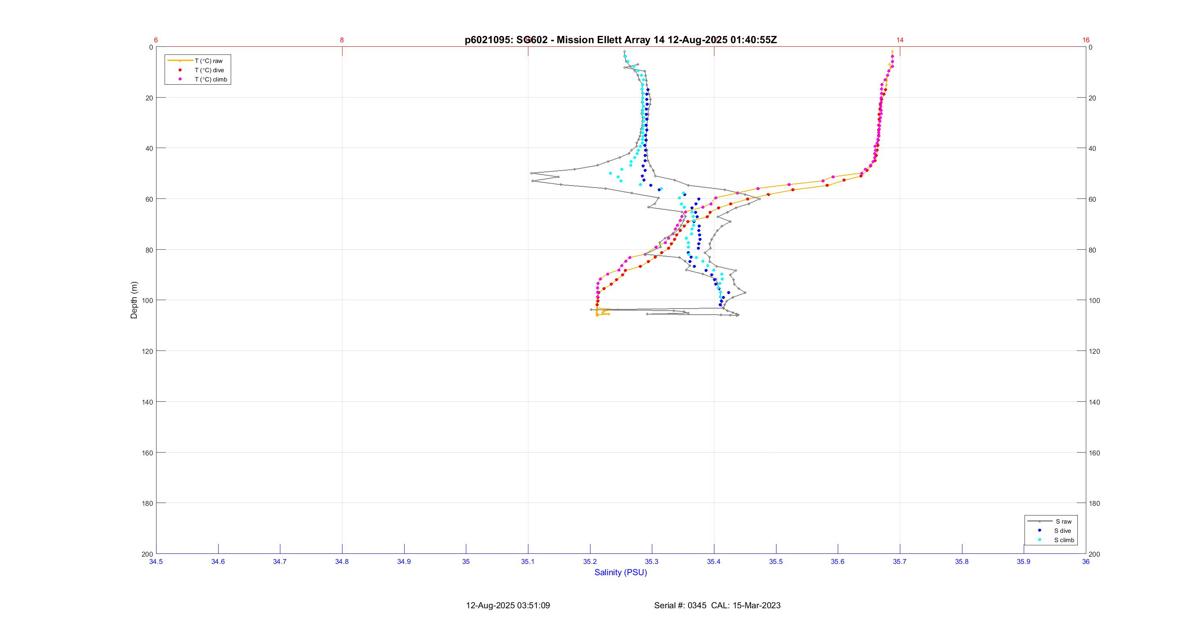Click left depth axis tick label 80
This screenshot has width=1200, height=622.
(x=148, y=250)
